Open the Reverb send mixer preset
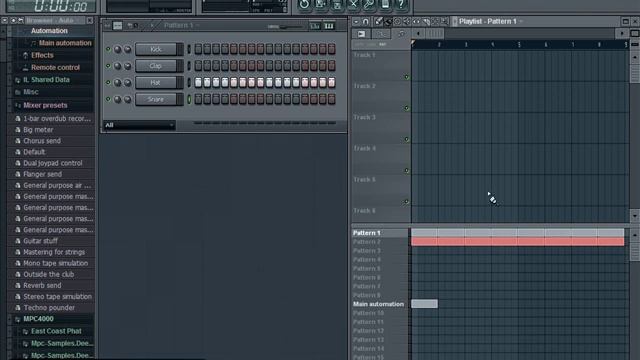Screen dimensions: 640x360 (42, 286)
